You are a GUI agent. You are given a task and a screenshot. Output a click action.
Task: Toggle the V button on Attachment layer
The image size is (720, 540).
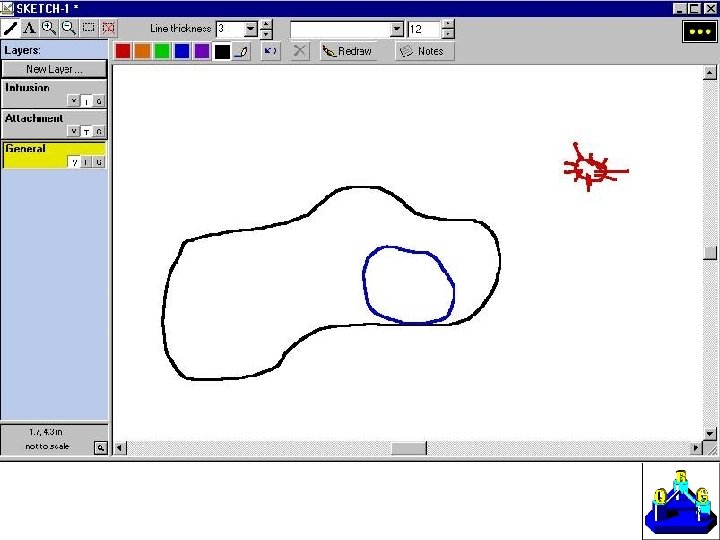coord(74,131)
